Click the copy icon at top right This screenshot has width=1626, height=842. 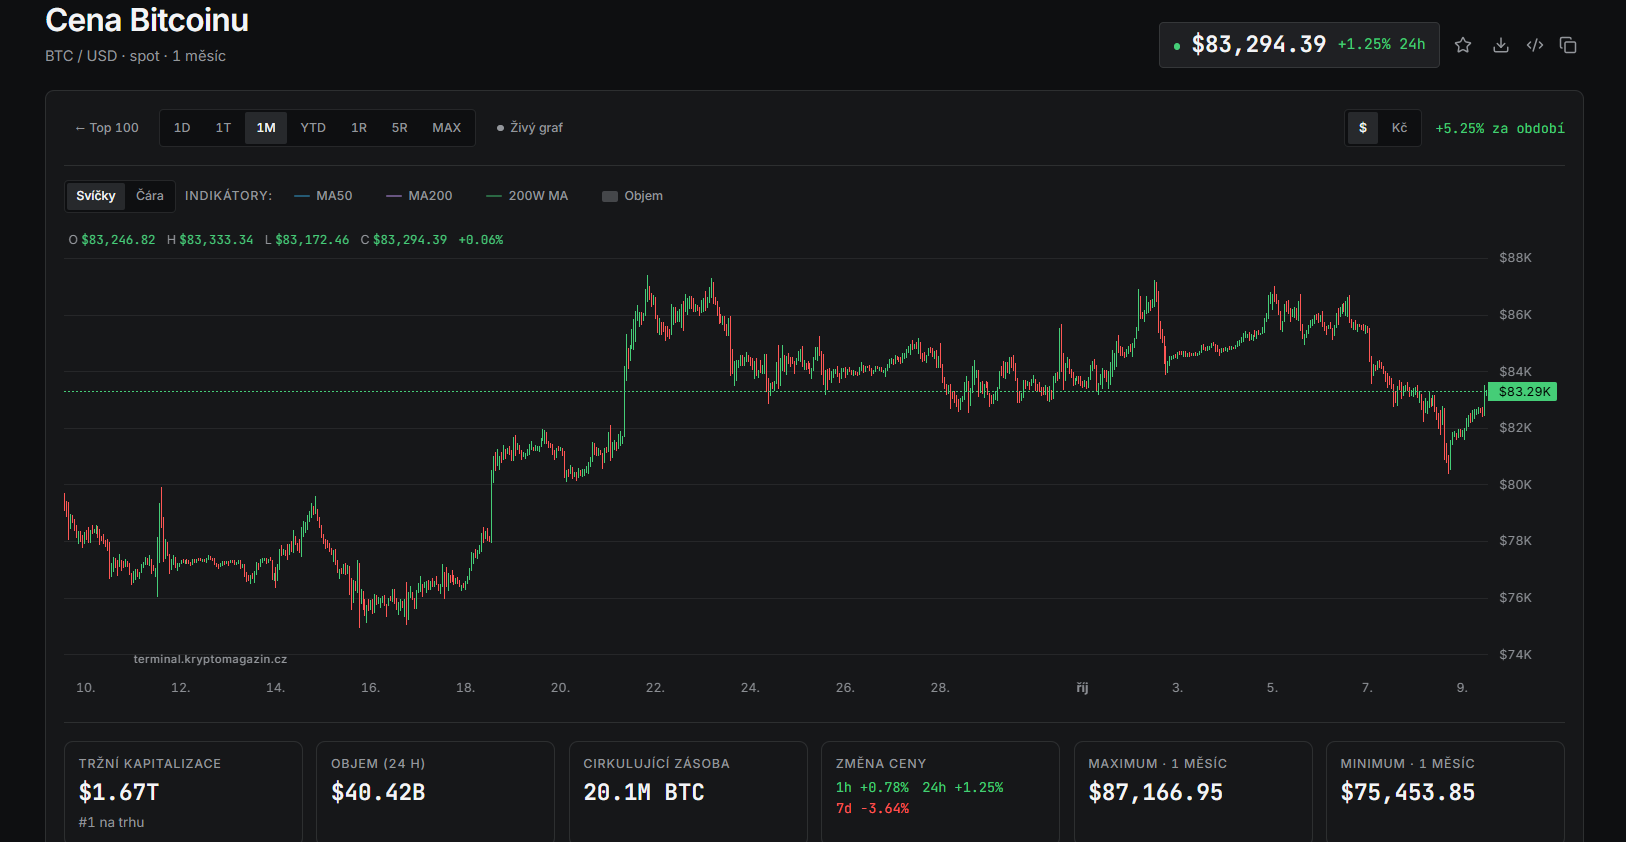(x=1568, y=45)
